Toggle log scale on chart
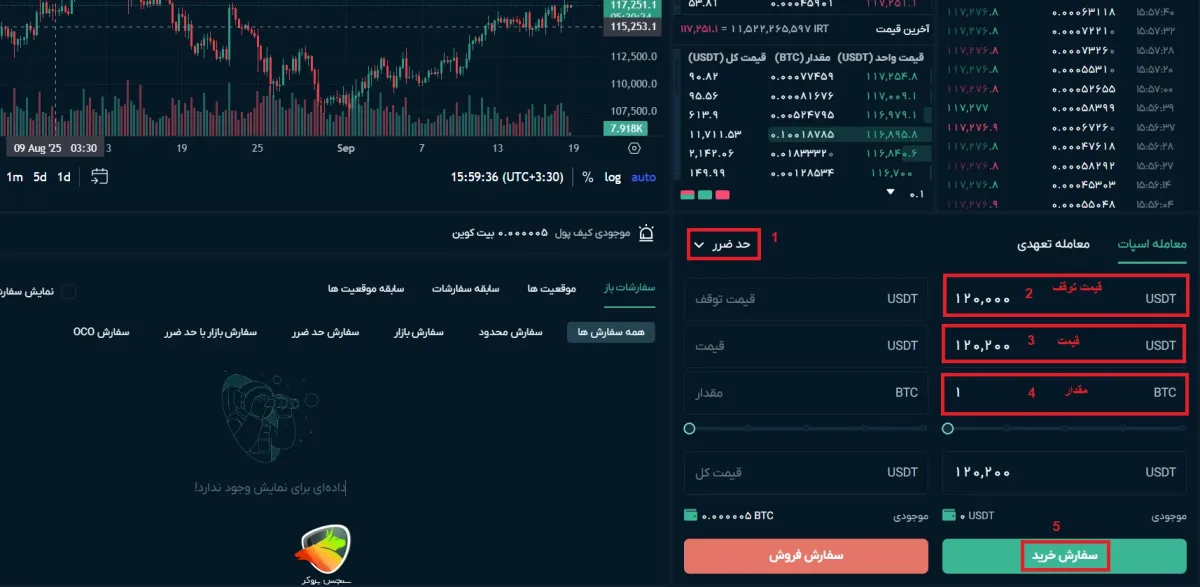 (x=613, y=177)
